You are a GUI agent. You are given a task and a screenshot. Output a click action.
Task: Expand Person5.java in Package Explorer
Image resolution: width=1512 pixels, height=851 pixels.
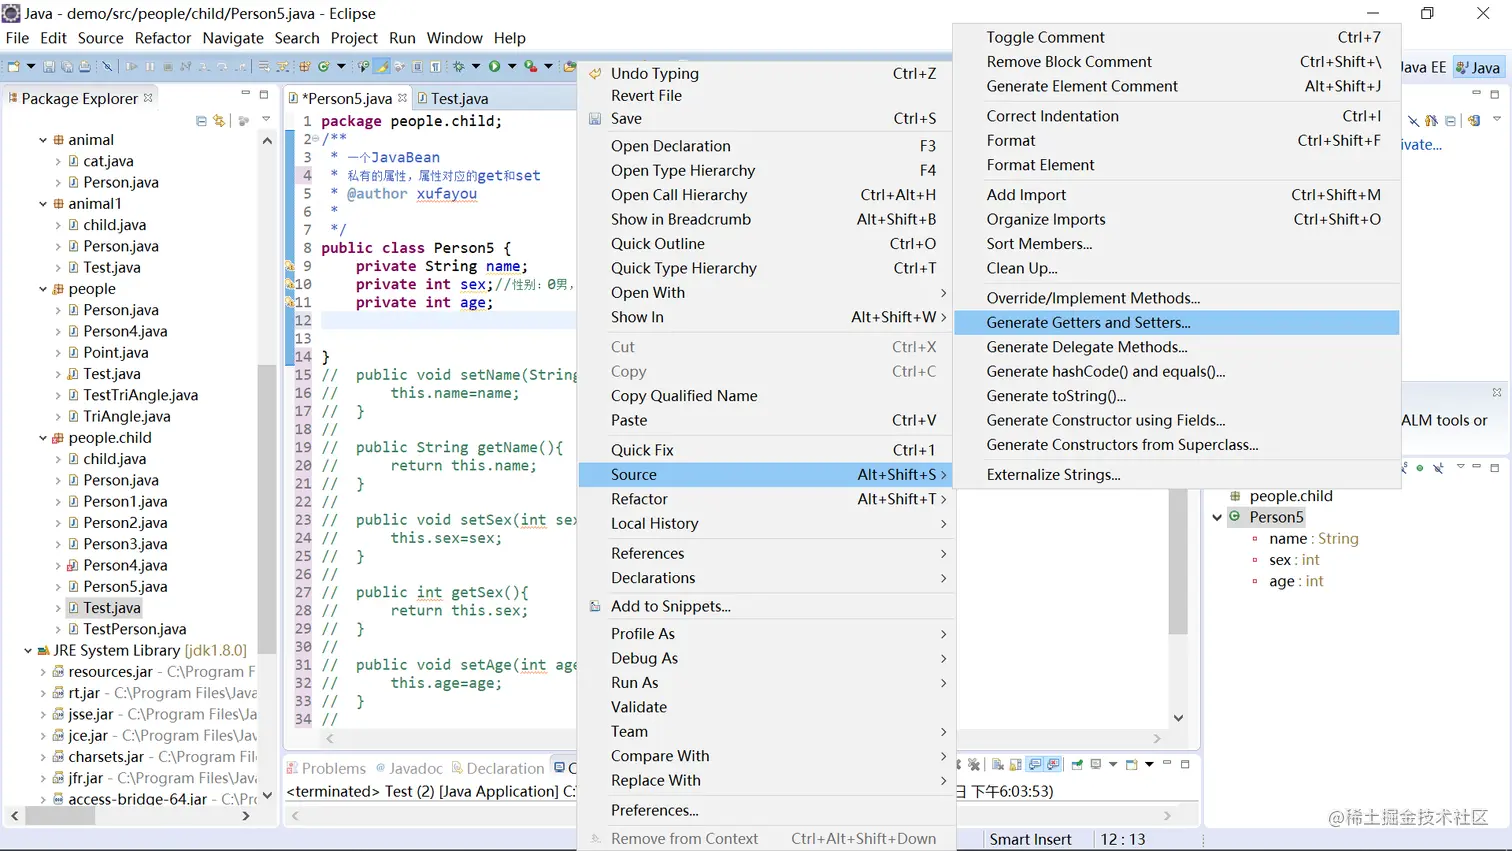(x=58, y=587)
